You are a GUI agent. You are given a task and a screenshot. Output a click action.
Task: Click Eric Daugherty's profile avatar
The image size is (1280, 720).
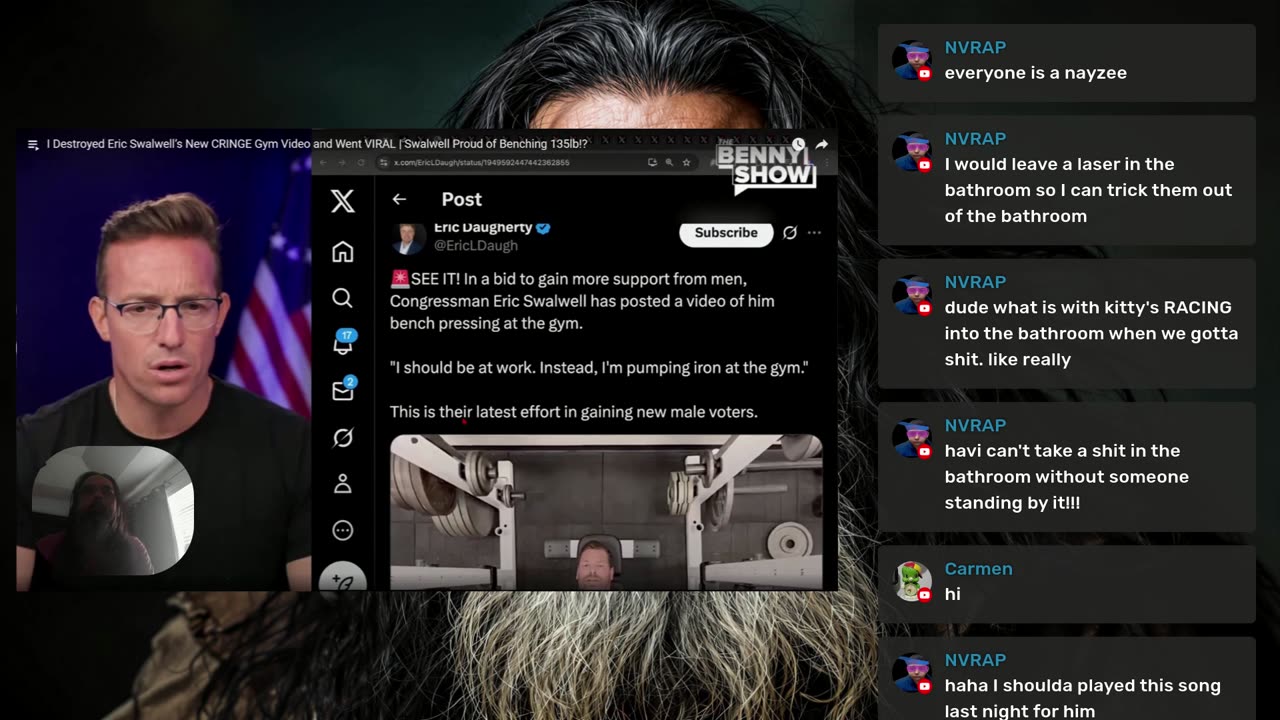(408, 238)
